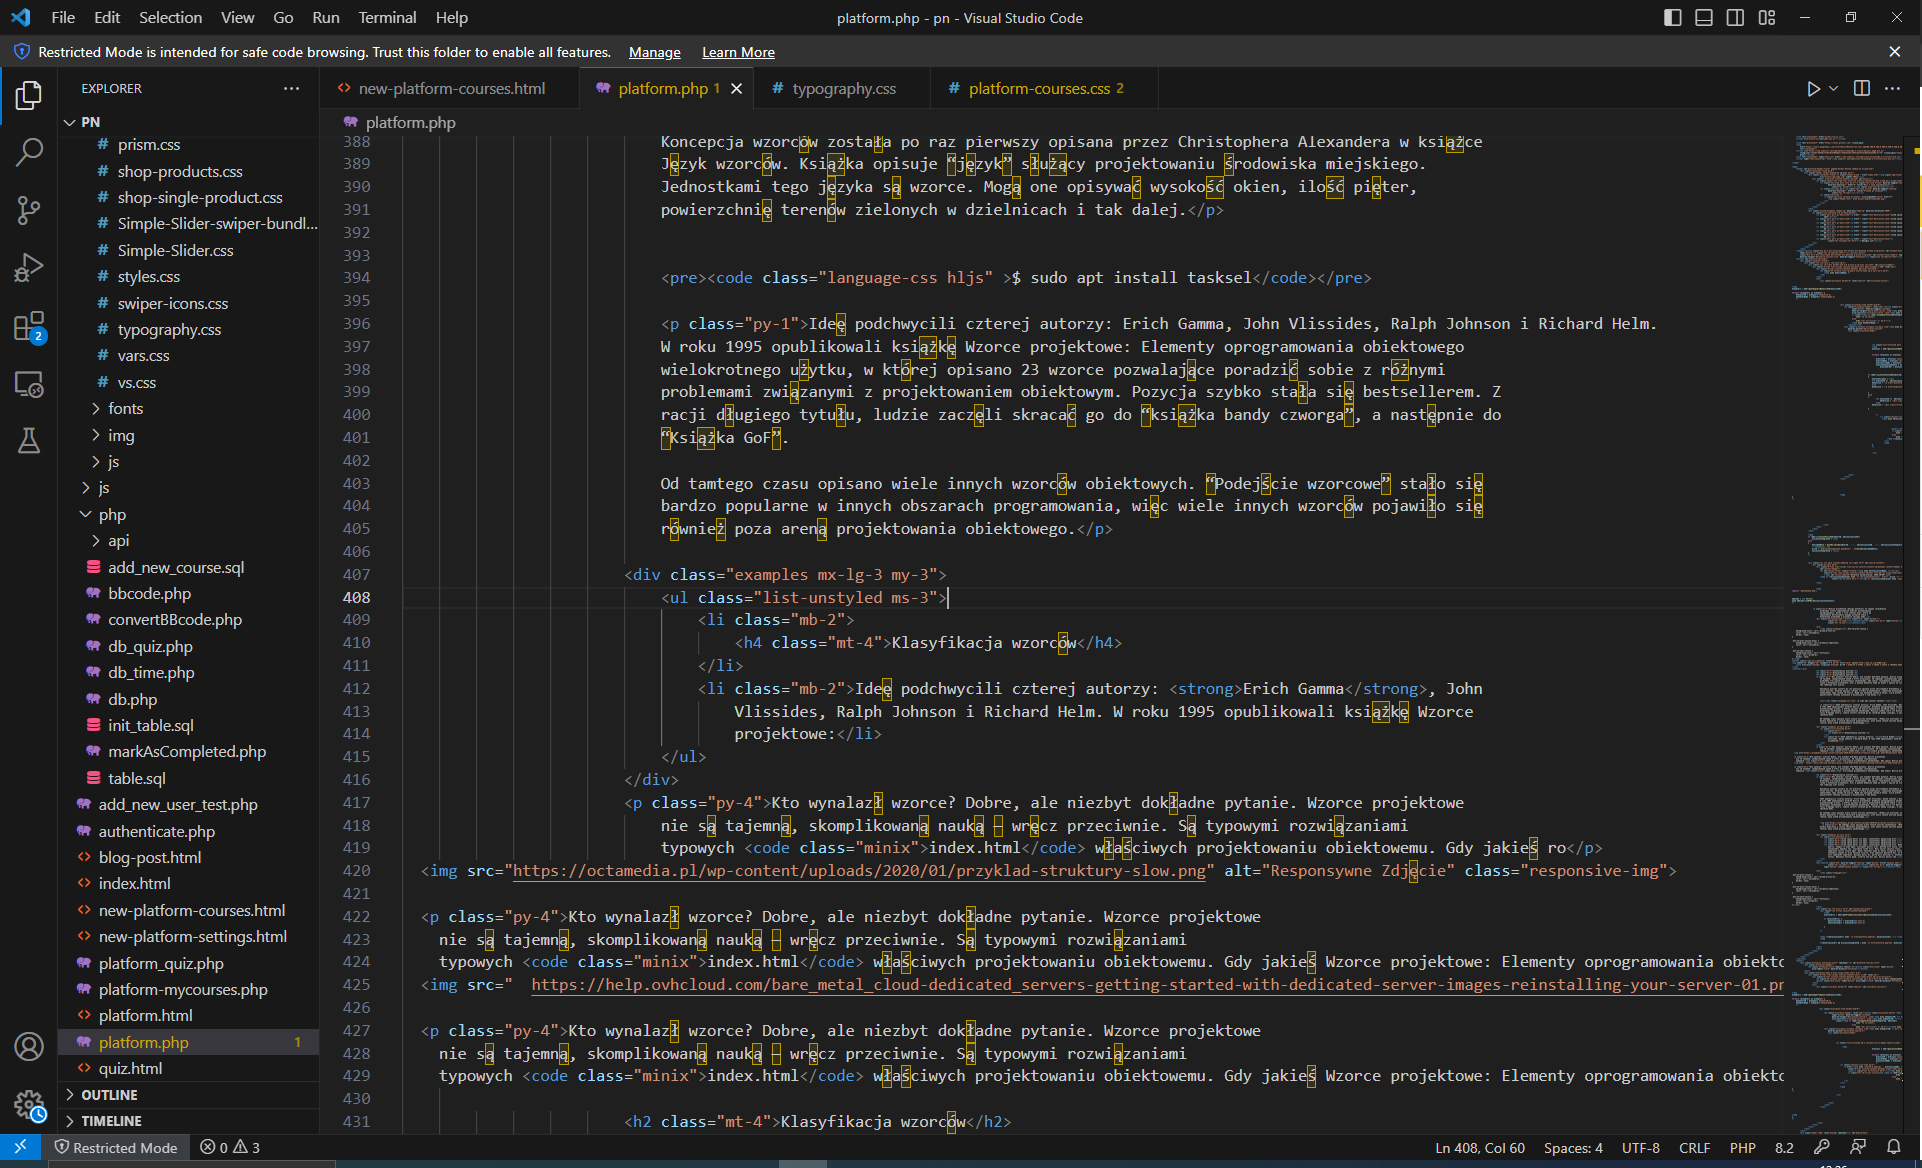Viewport: 1922px width, 1168px height.
Task: Open platform_quiz.php file
Action: [x=161, y=963]
